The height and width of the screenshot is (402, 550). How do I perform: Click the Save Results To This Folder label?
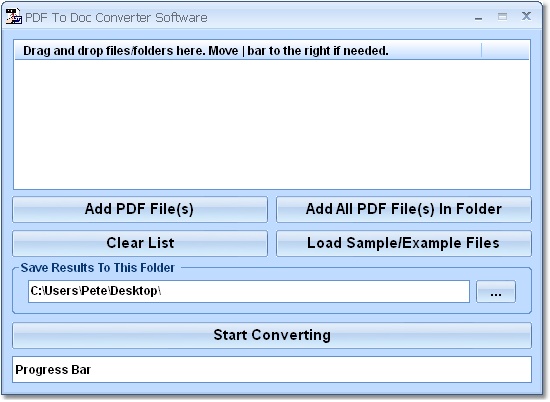pos(98,268)
